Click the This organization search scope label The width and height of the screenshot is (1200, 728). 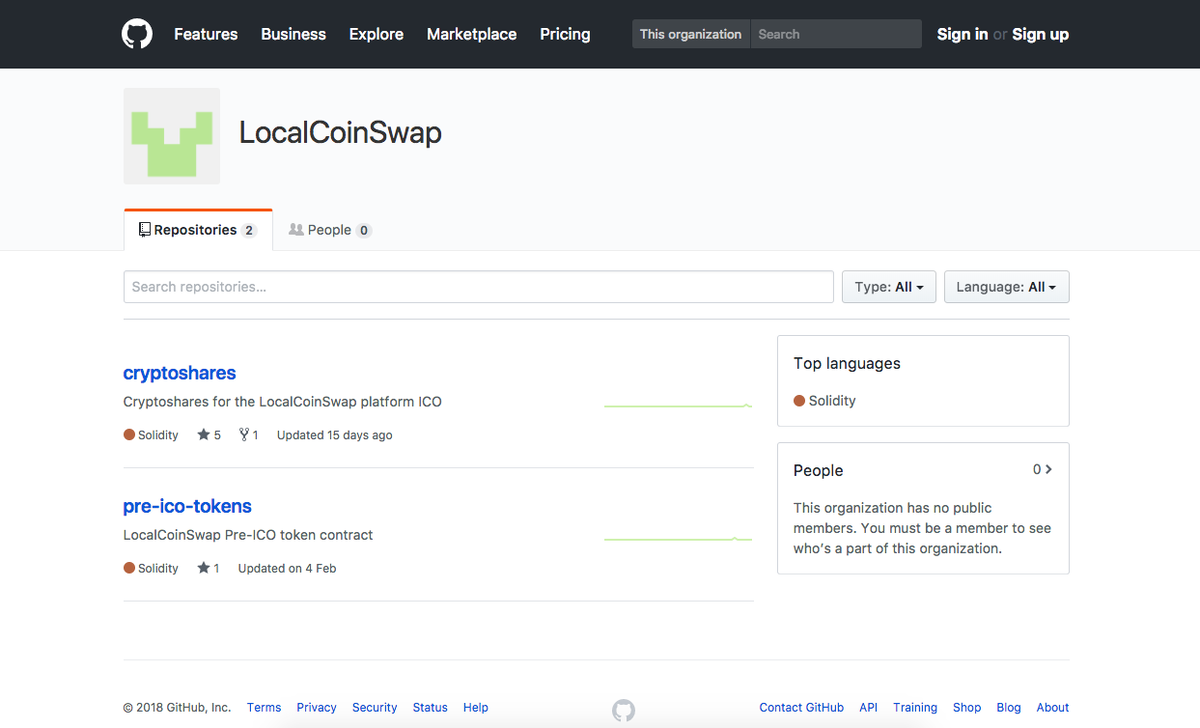(691, 34)
